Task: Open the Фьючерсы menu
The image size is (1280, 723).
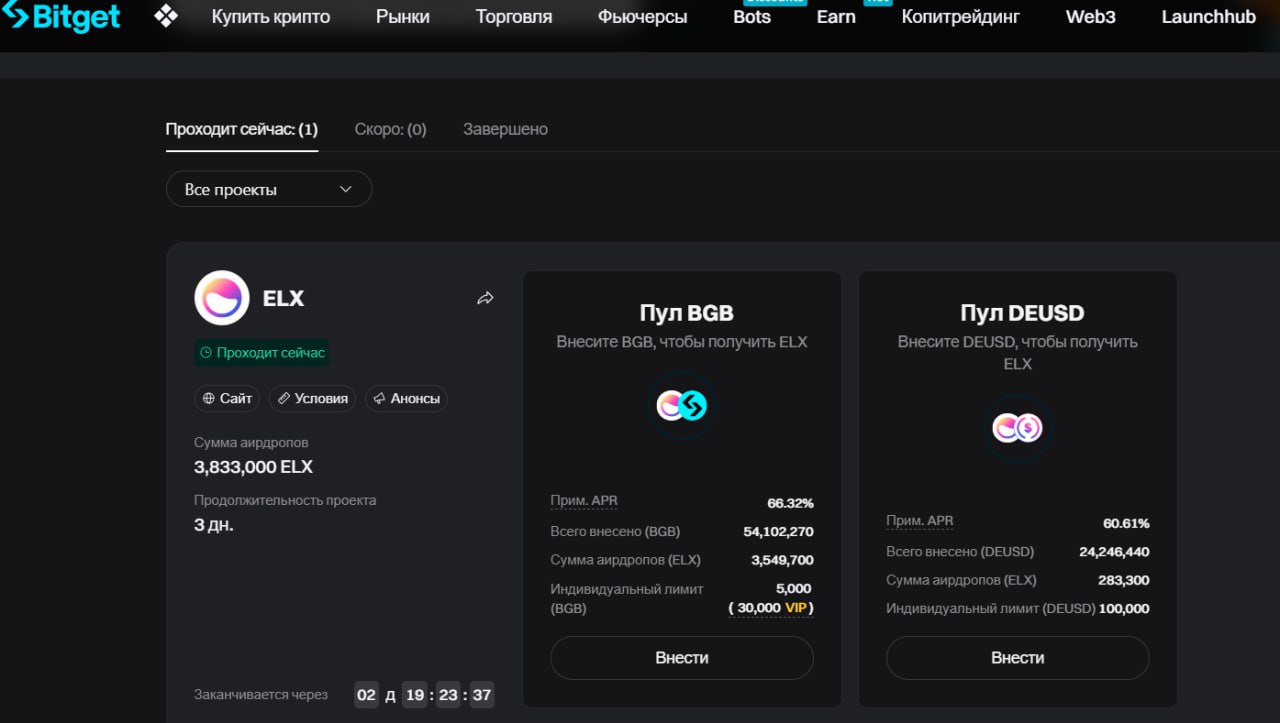Action: click(x=643, y=17)
